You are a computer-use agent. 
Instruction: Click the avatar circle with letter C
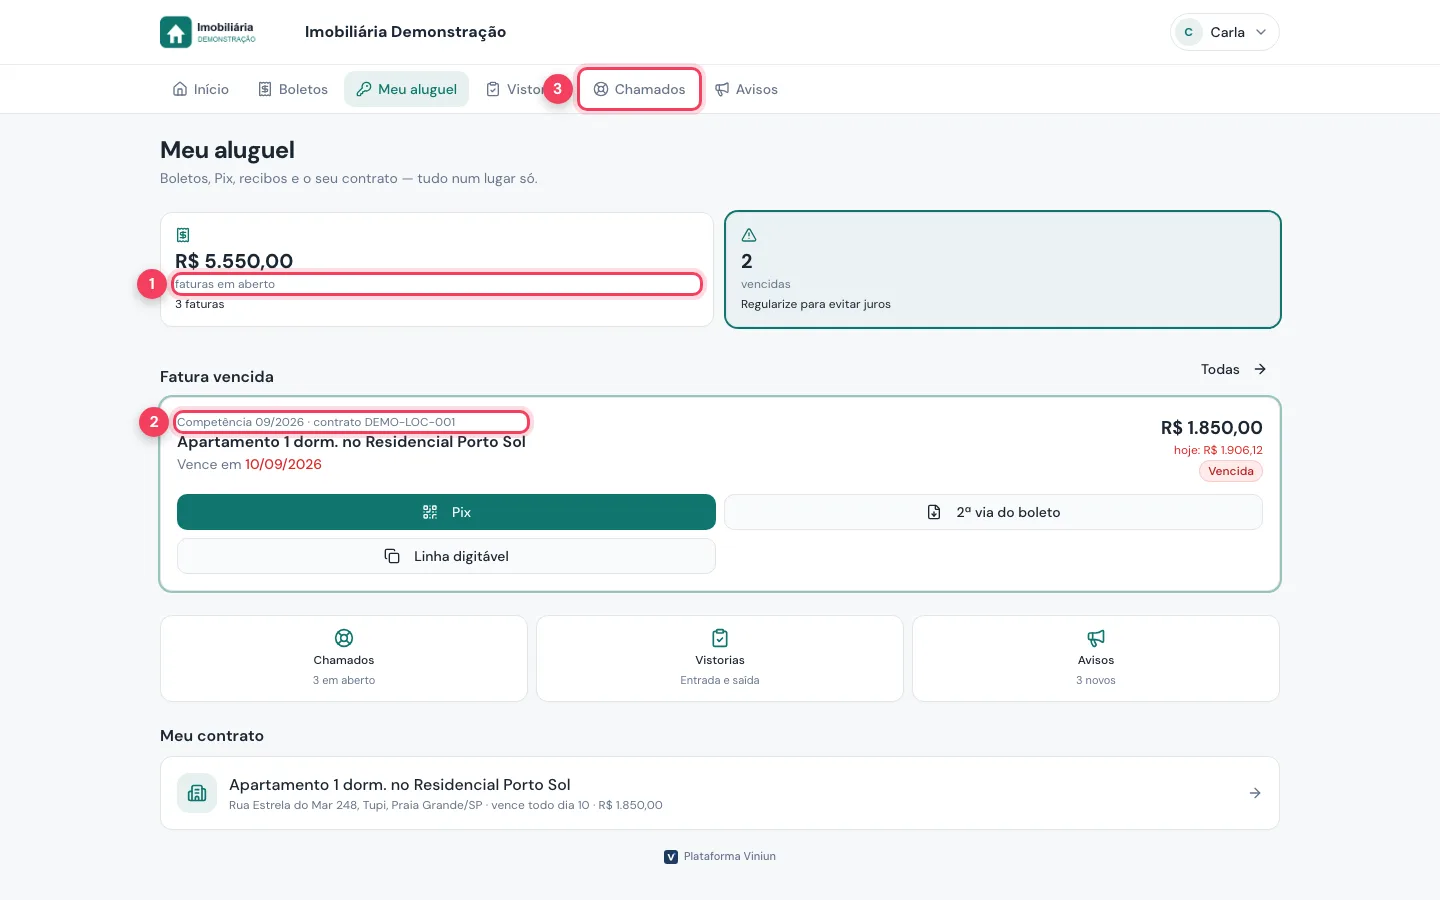[x=1188, y=32]
